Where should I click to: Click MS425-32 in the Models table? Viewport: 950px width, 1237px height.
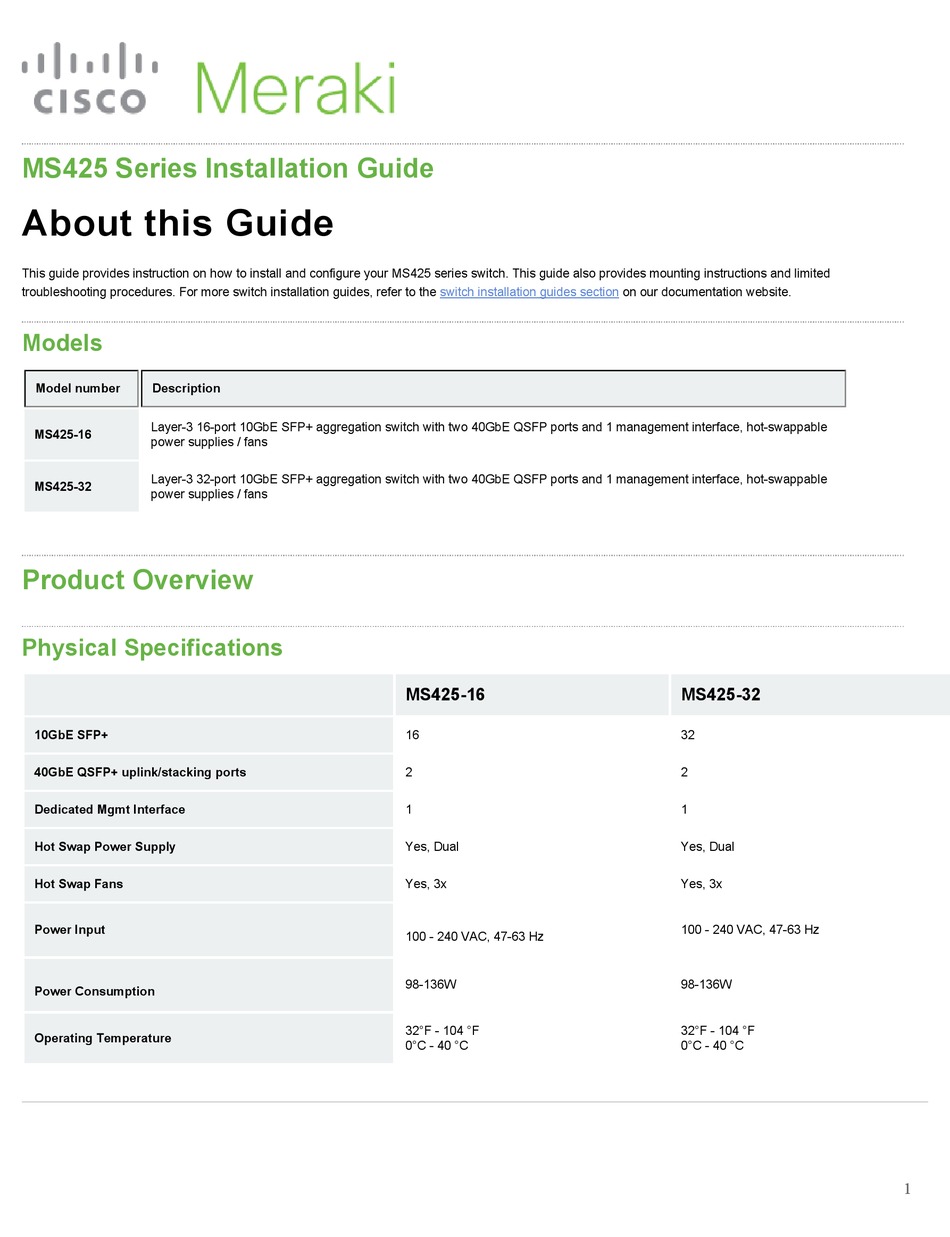click(x=63, y=486)
